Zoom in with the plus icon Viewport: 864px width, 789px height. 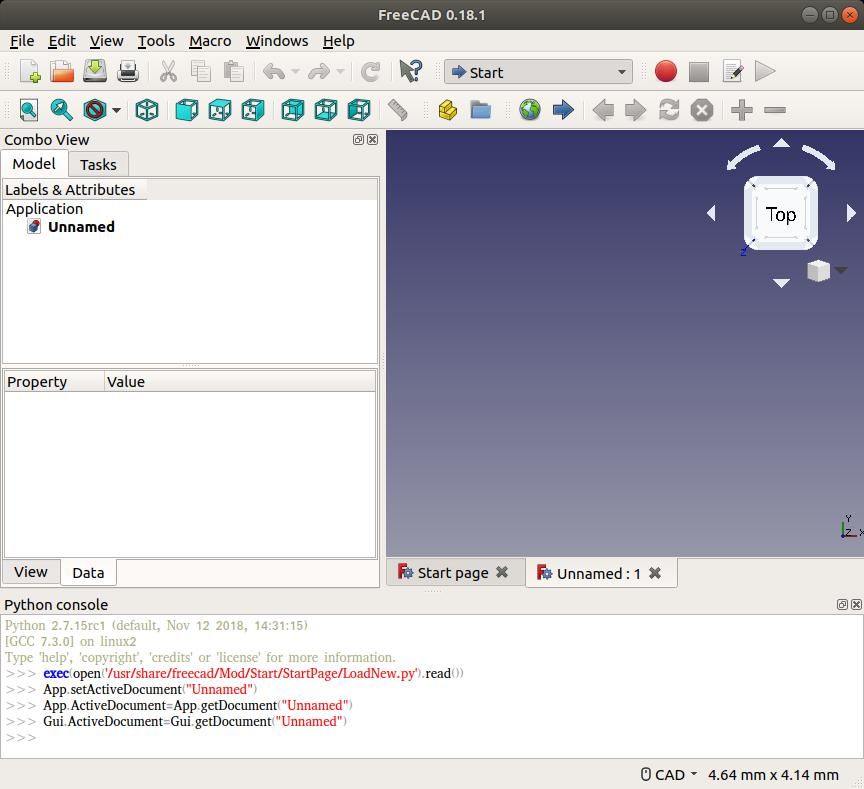pyautogui.click(x=742, y=110)
